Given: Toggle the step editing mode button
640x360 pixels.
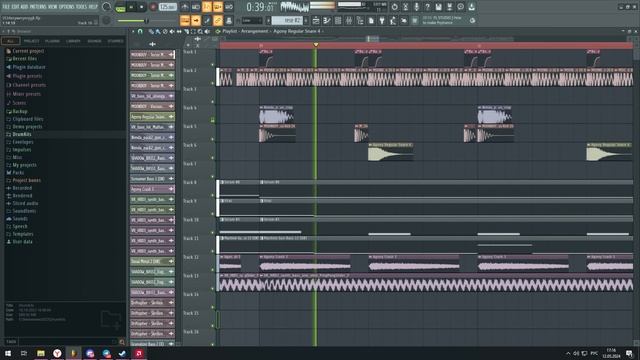Looking at the screenshot, I should tap(207, 20).
